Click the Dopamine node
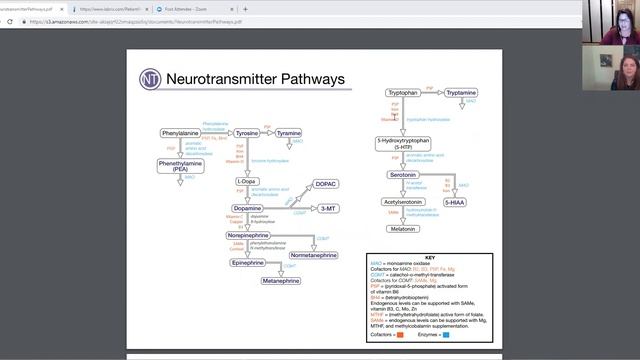 [x=247, y=208]
